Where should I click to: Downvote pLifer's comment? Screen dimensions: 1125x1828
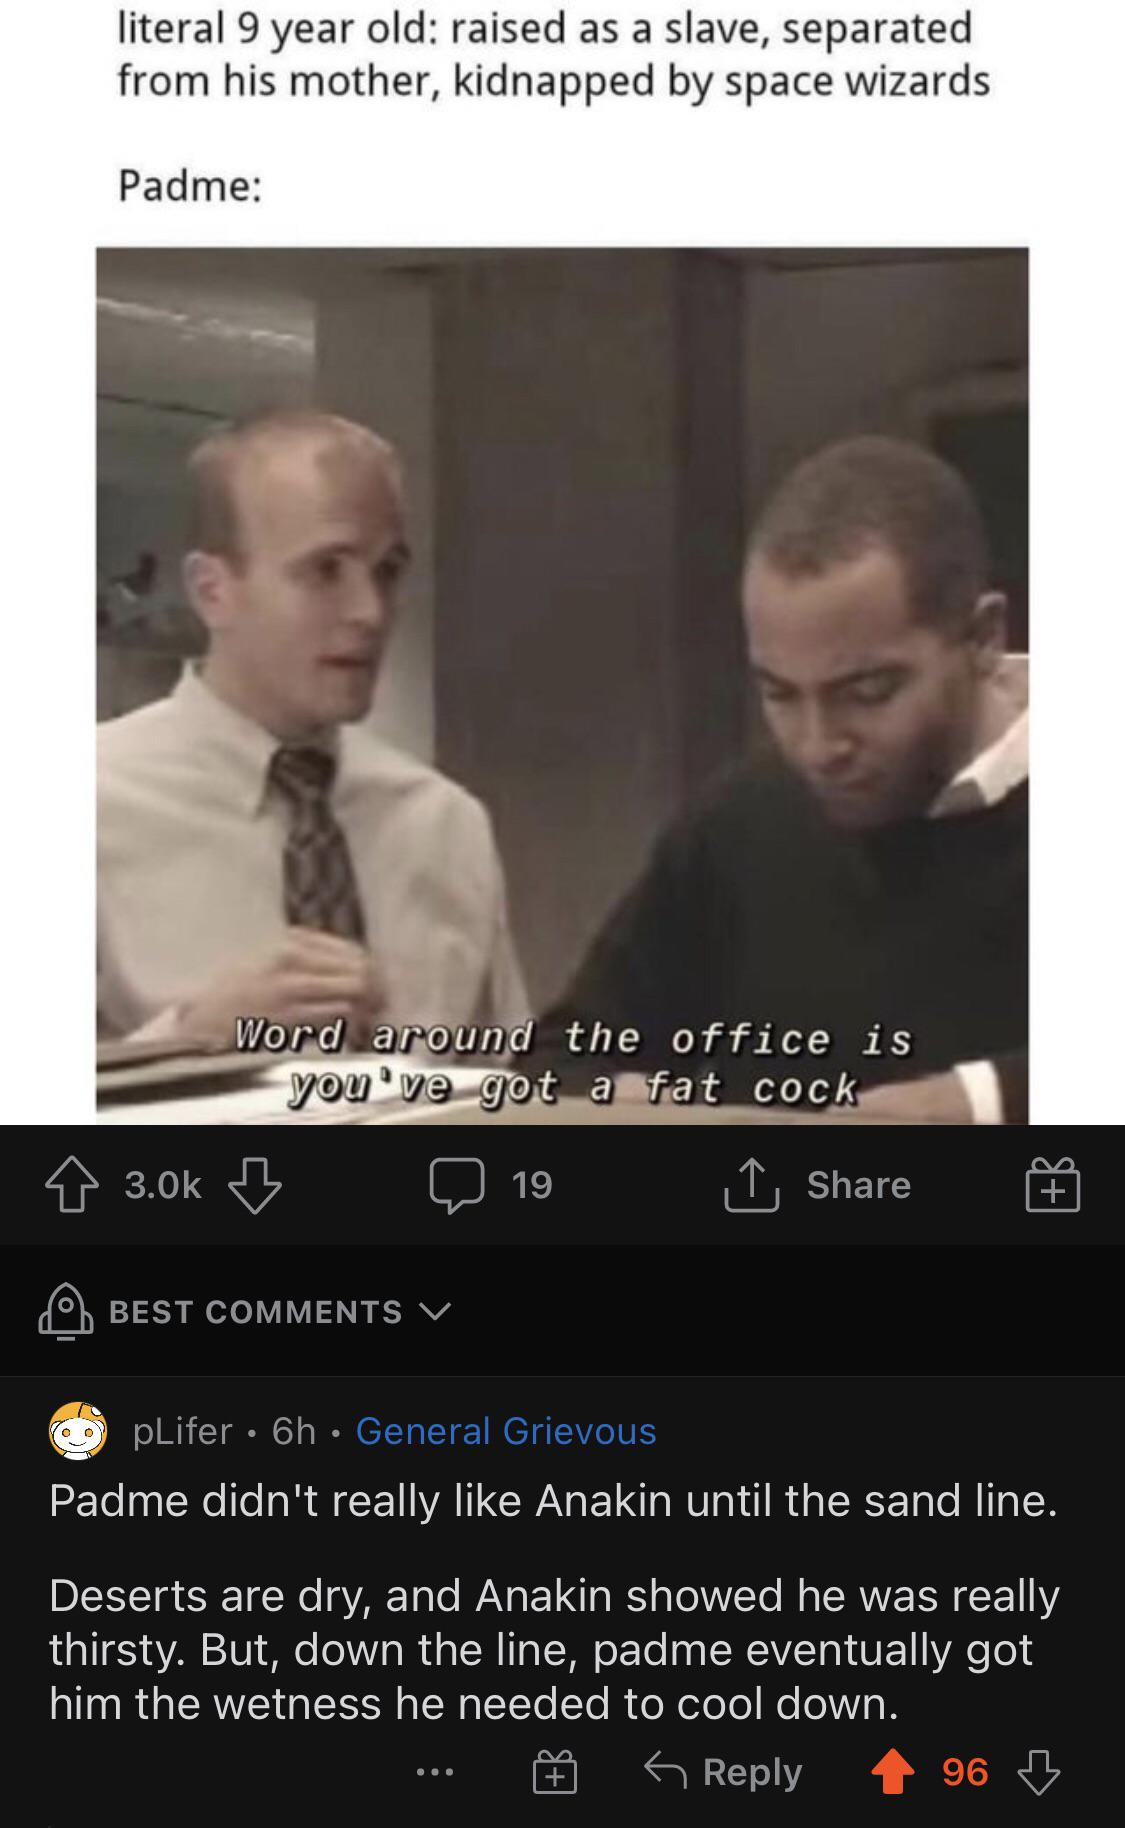(1039, 1772)
